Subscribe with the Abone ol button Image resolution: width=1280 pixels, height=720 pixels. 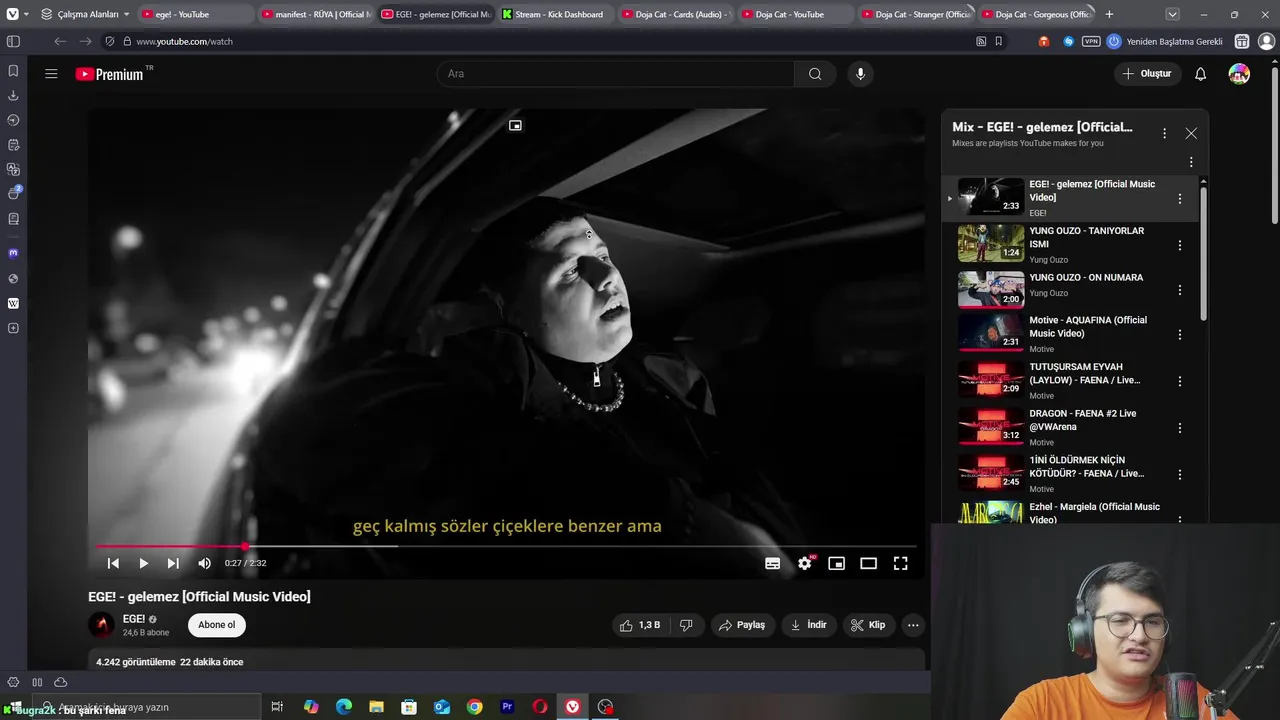click(217, 625)
